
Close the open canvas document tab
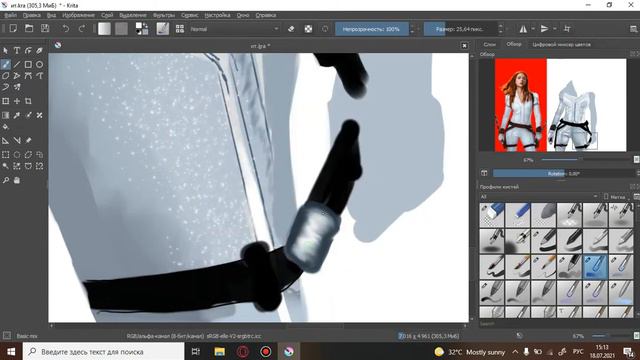(464, 46)
